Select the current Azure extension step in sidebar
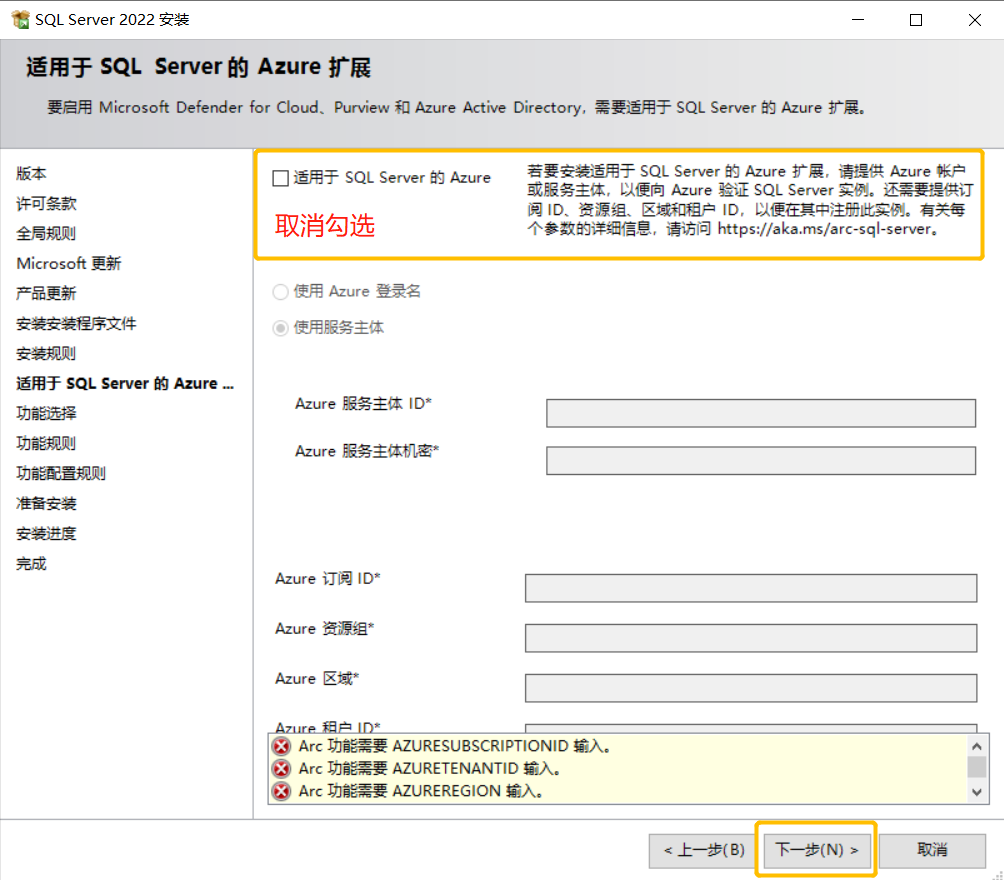The image size is (1004, 880). (x=126, y=384)
